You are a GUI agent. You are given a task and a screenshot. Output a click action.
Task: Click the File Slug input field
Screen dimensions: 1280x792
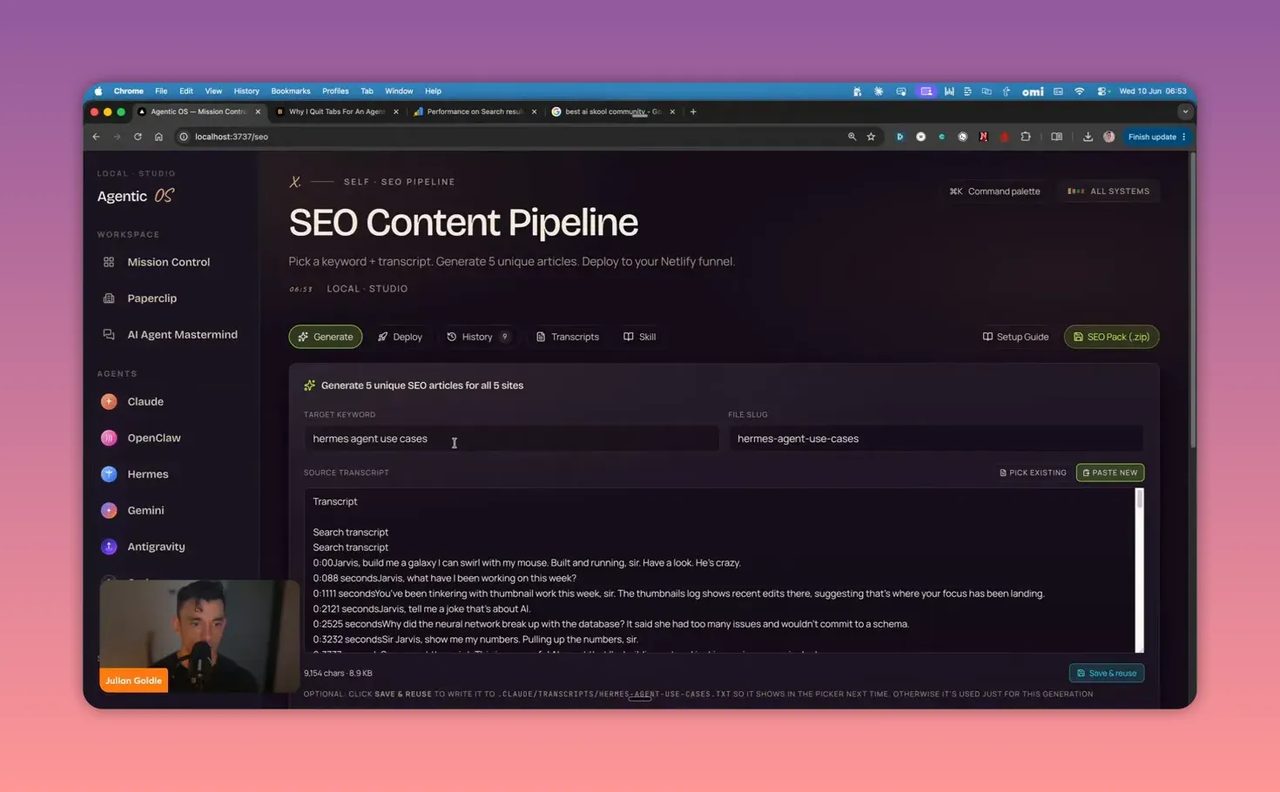936,438
